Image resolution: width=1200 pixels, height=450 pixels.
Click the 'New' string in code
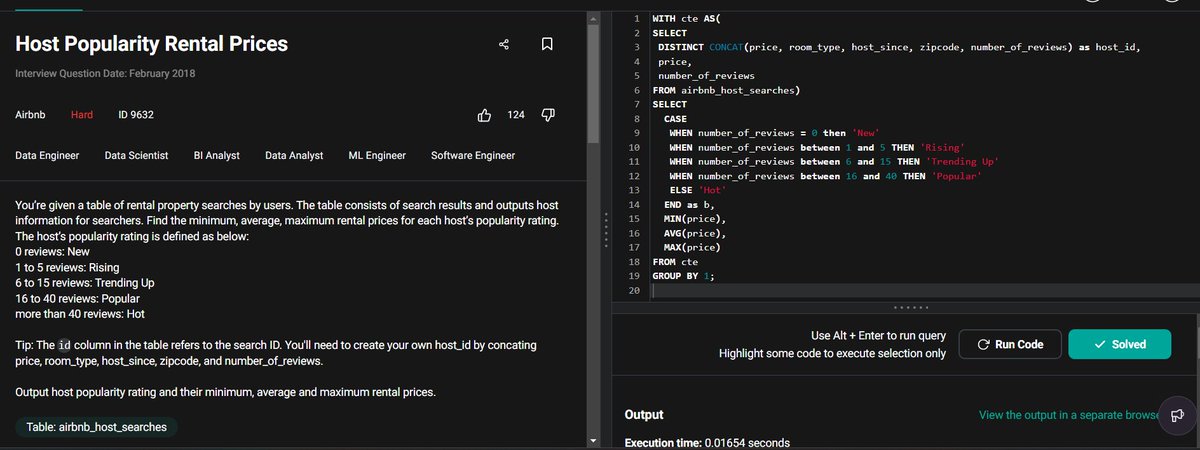click(867, 133)
